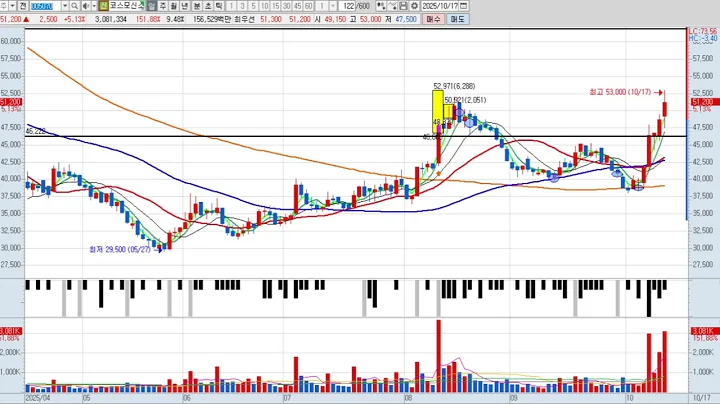This screenshot has height=404, width=720.
Task: Choose the 15 interval button
Action: (x=276, y=6)
